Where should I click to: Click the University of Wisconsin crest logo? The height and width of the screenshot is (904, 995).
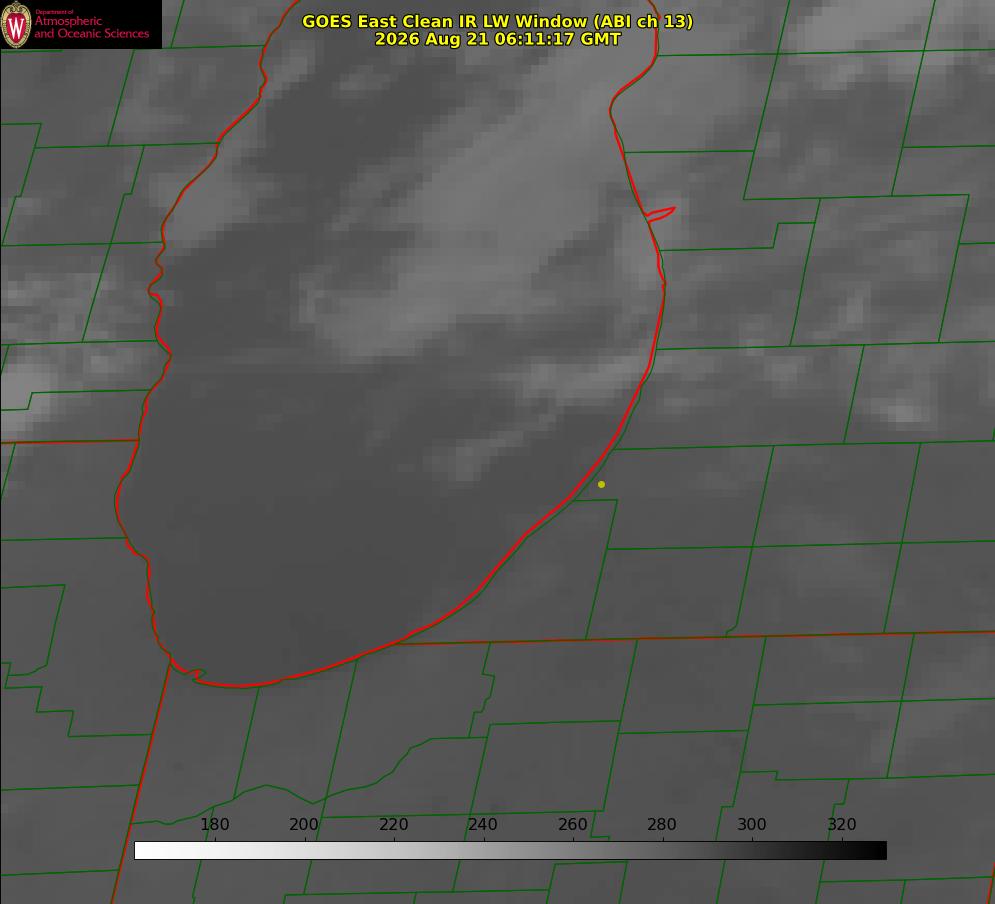click(x=16, y=24)
